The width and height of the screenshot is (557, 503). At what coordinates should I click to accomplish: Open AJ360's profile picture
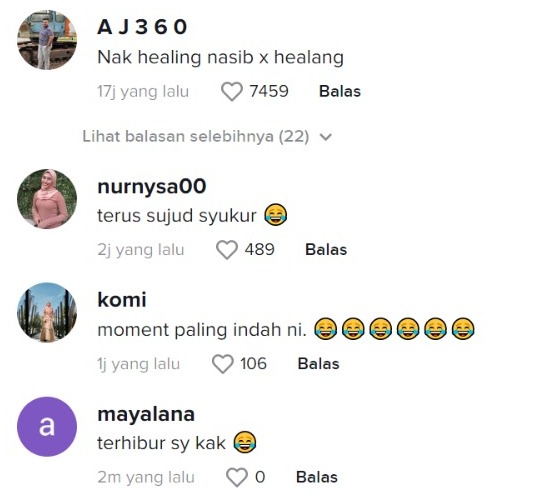coord(47,40)
